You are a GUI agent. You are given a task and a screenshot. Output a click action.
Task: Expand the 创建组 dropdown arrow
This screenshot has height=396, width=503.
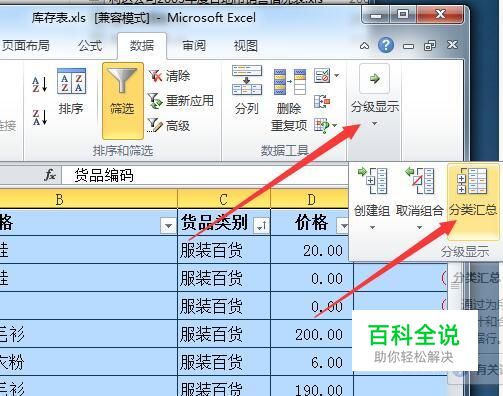(372, 227)
